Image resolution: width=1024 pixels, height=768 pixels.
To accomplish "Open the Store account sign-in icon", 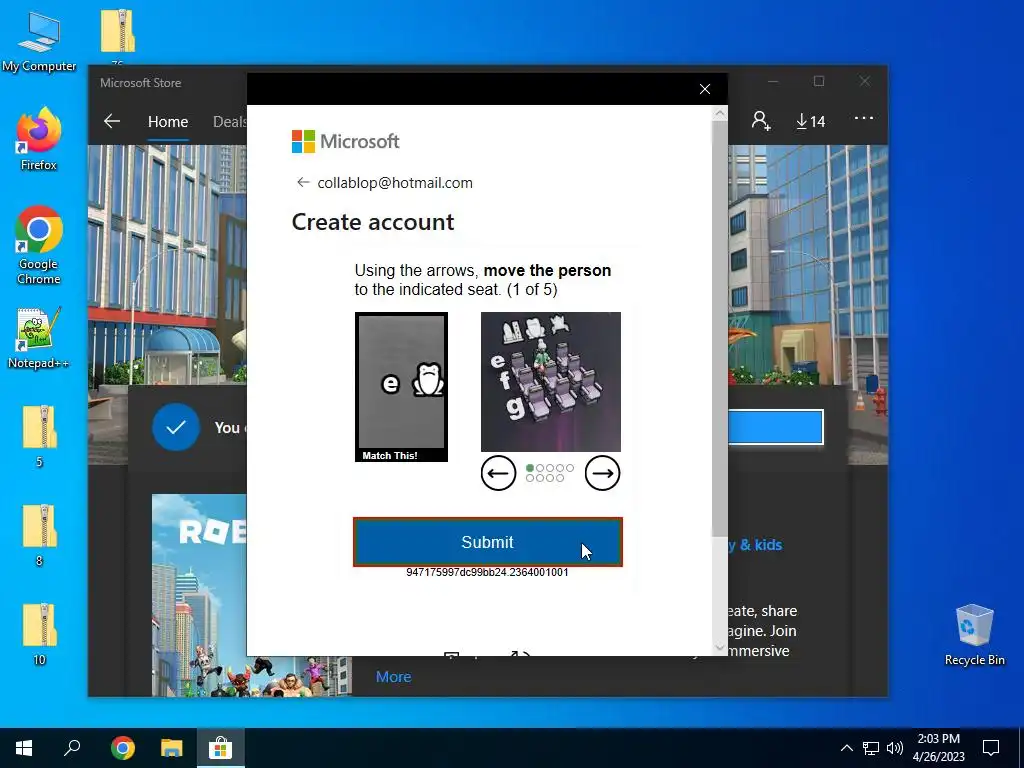I will (x=760, y=121).
